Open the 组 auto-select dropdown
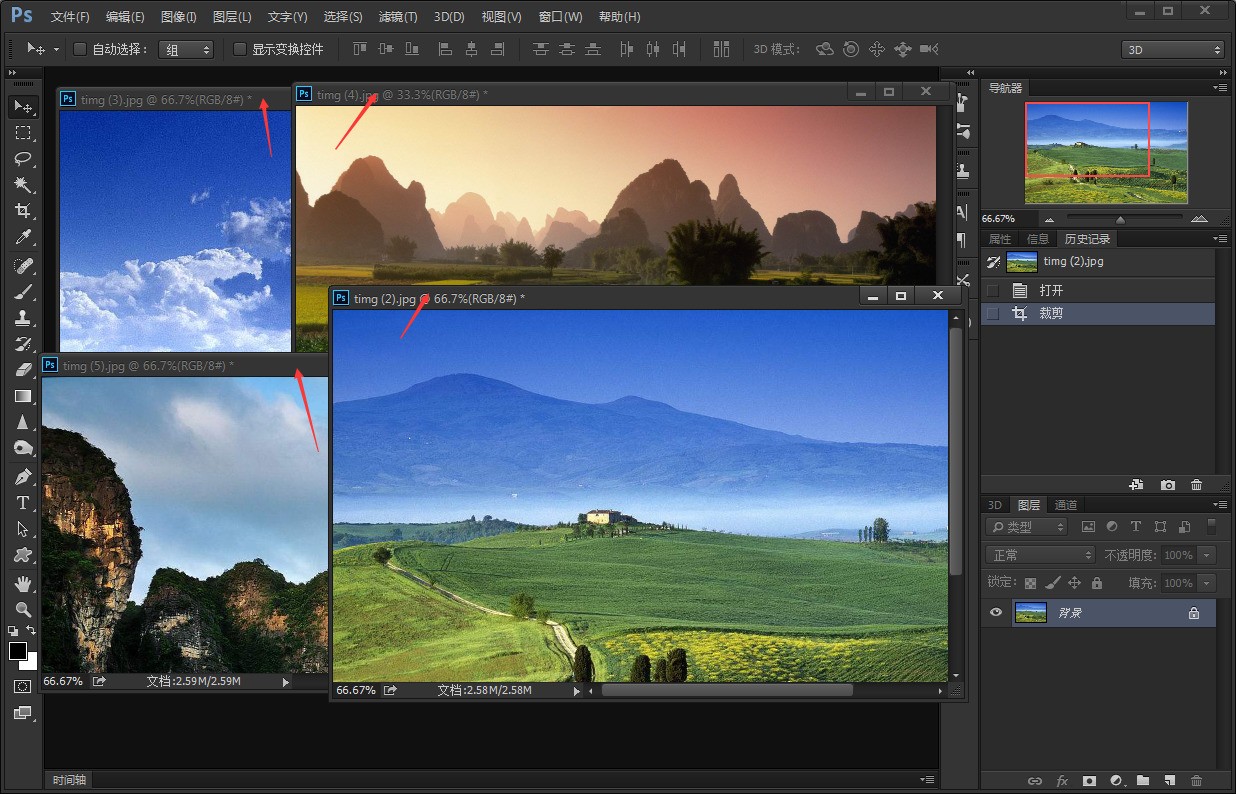 pyautogui.click(x=186, y=49)
